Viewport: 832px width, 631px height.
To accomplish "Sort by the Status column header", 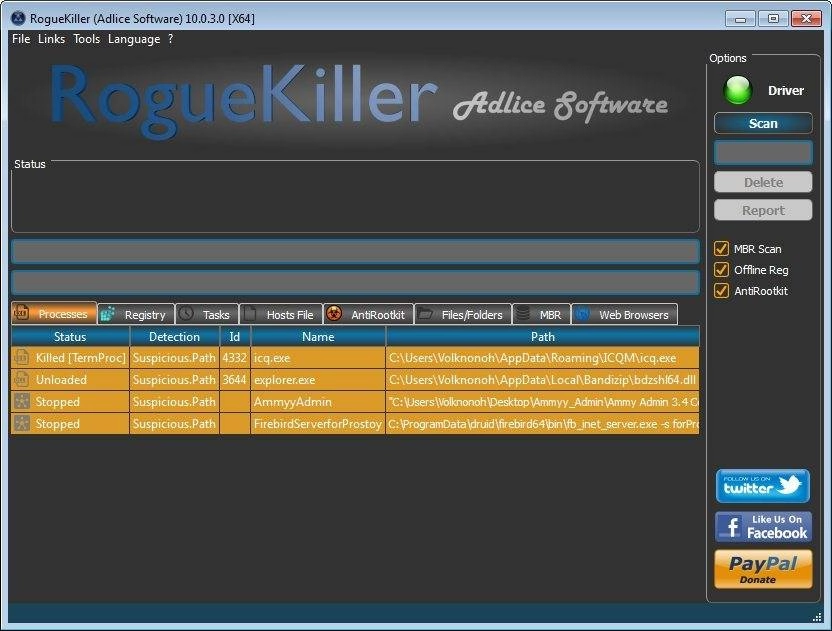I will tap(70, 336).
